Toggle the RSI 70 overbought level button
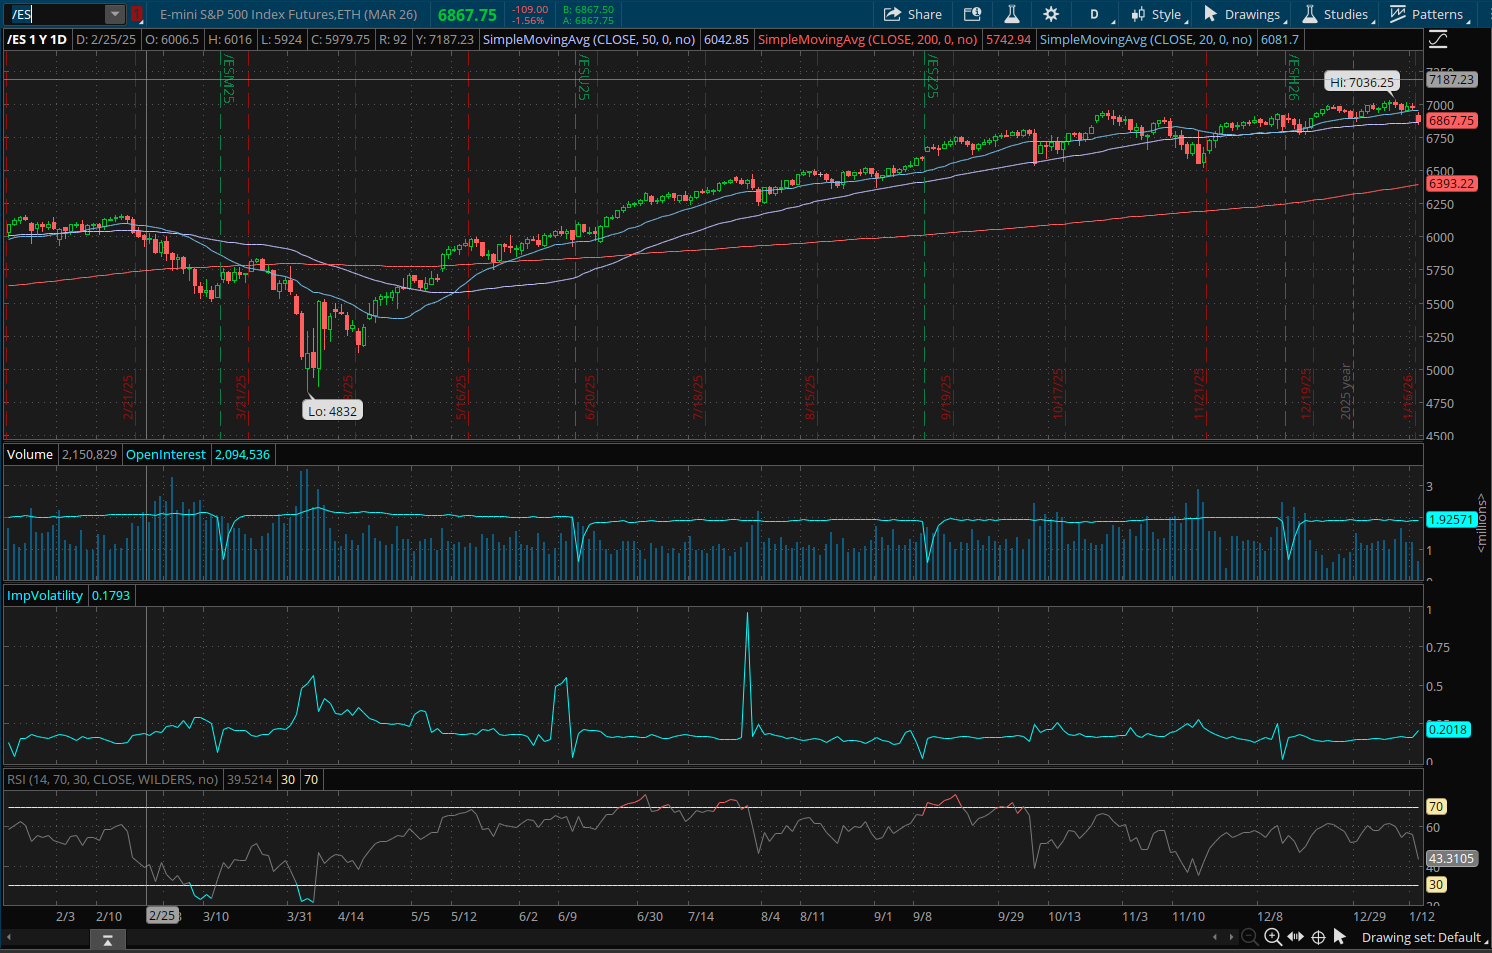Image resolution: width=1492 pixels, height=953 pixels. tap(310, 779)
